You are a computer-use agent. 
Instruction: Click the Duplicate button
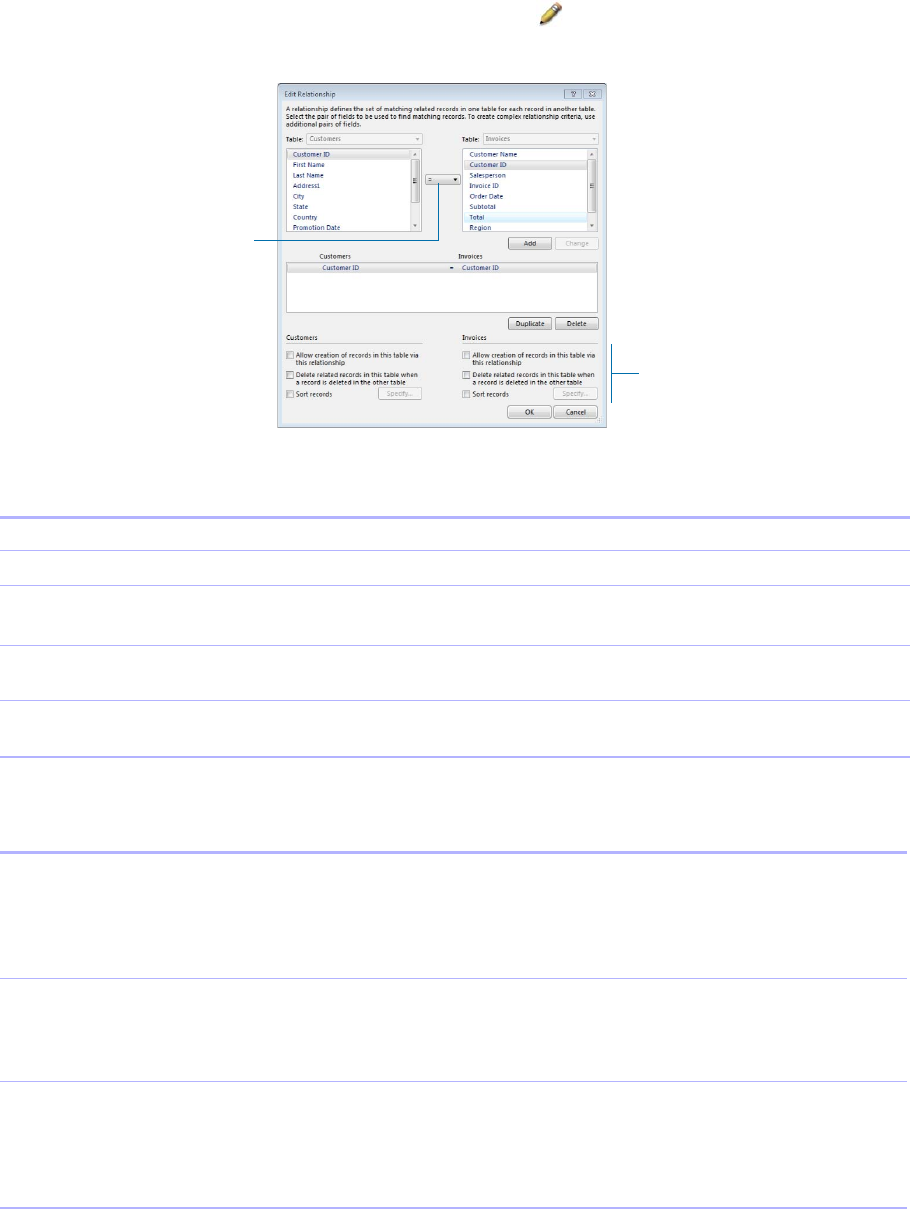coord(530,324)
